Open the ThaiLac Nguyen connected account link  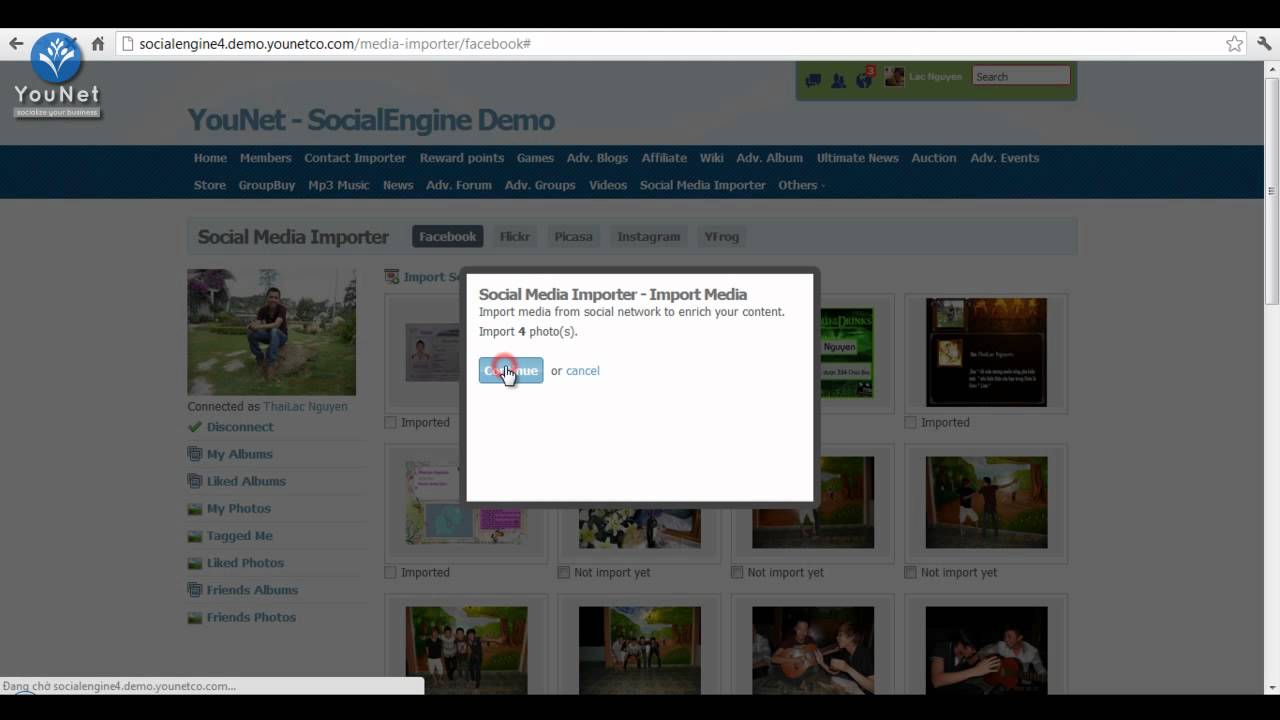[305, 407]
